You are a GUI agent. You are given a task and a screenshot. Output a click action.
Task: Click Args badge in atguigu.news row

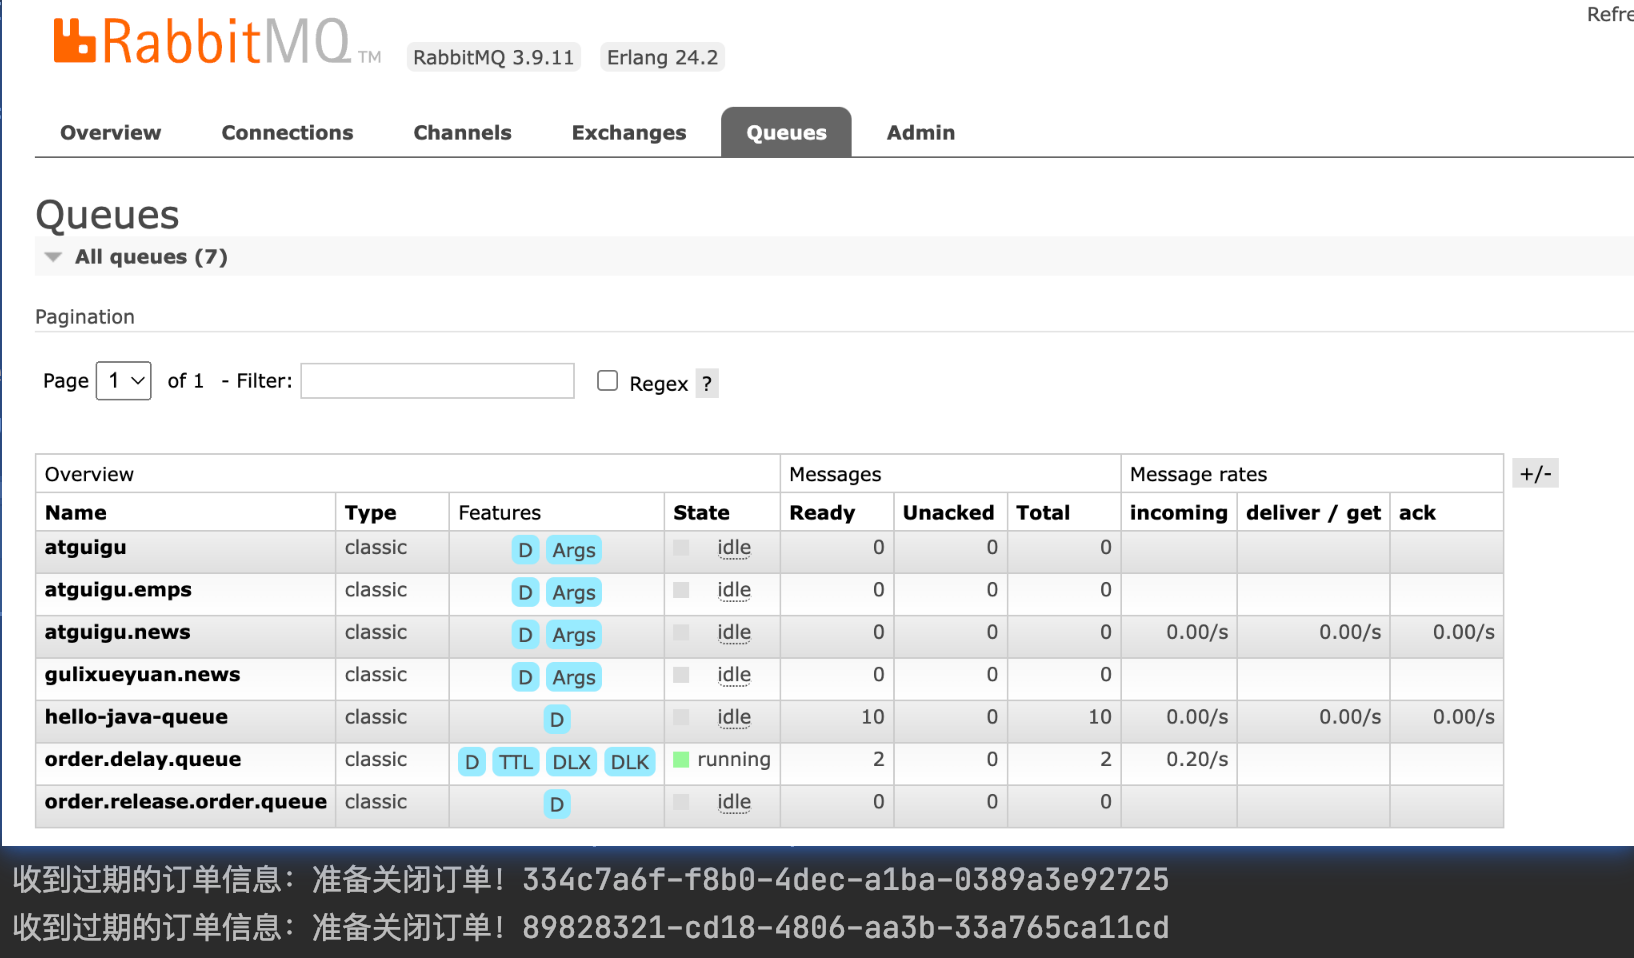(x=574, y=635)
